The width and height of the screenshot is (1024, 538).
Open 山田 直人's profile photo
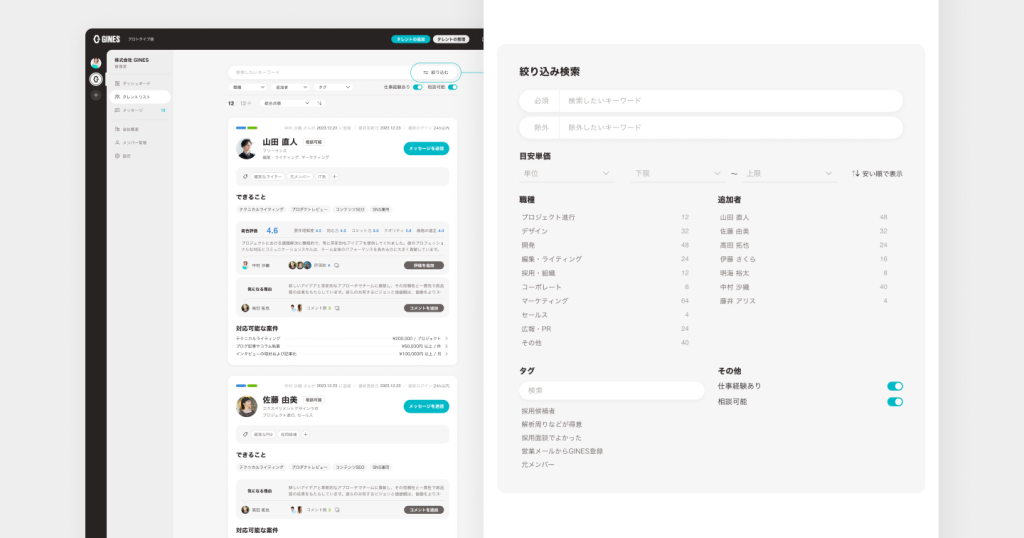pyautogui.click(x=246, y=149)
